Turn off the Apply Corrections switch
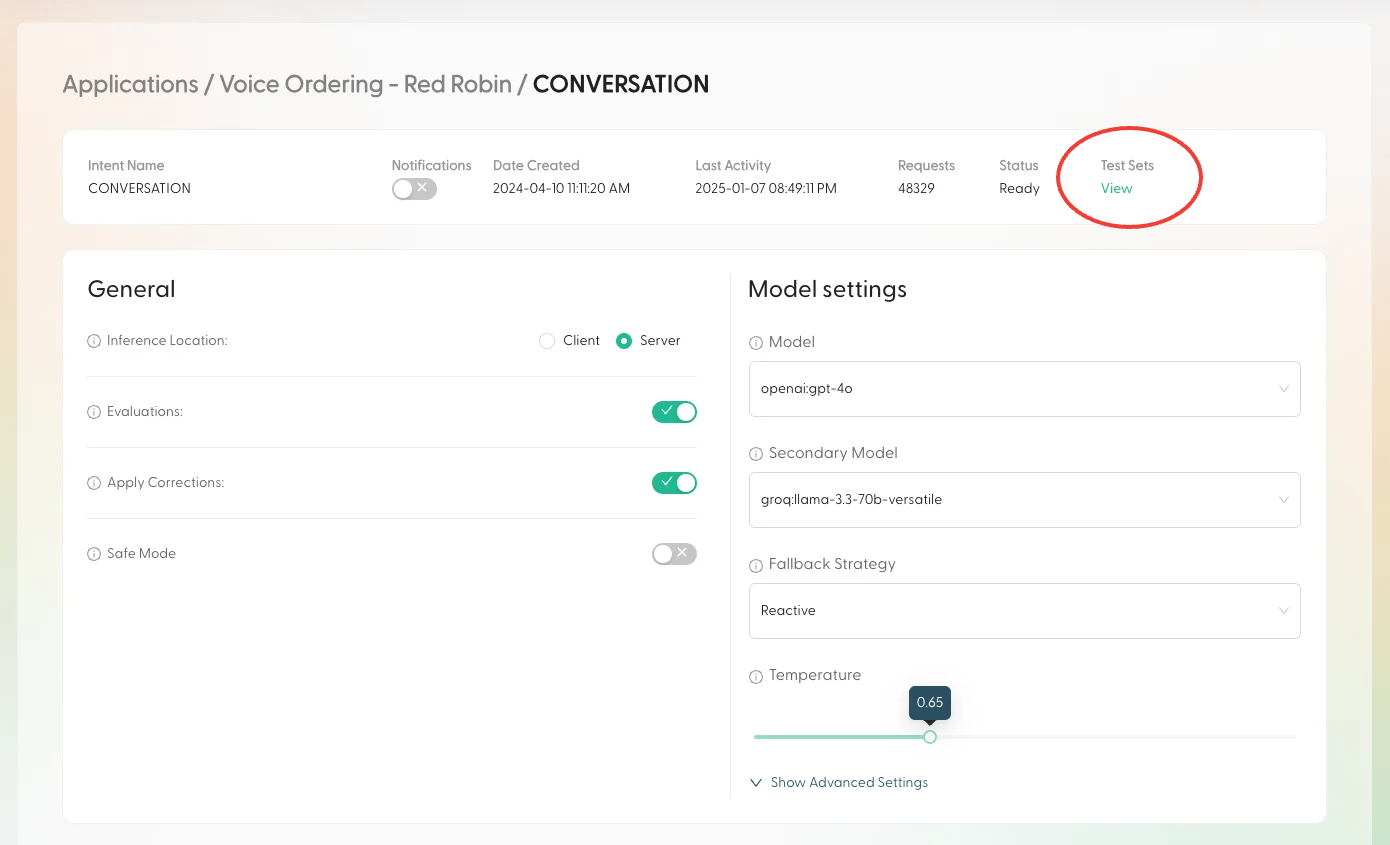This screenshot has height=845, width=1390. (x=674, y=483)
